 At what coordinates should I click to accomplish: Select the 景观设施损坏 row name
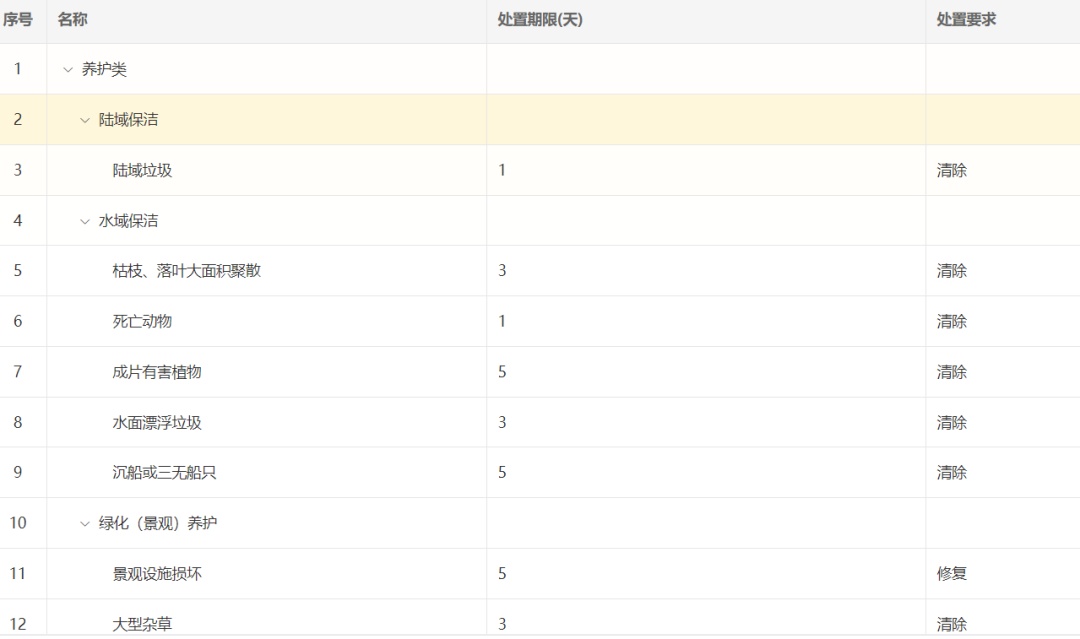[x=157, y=574]
